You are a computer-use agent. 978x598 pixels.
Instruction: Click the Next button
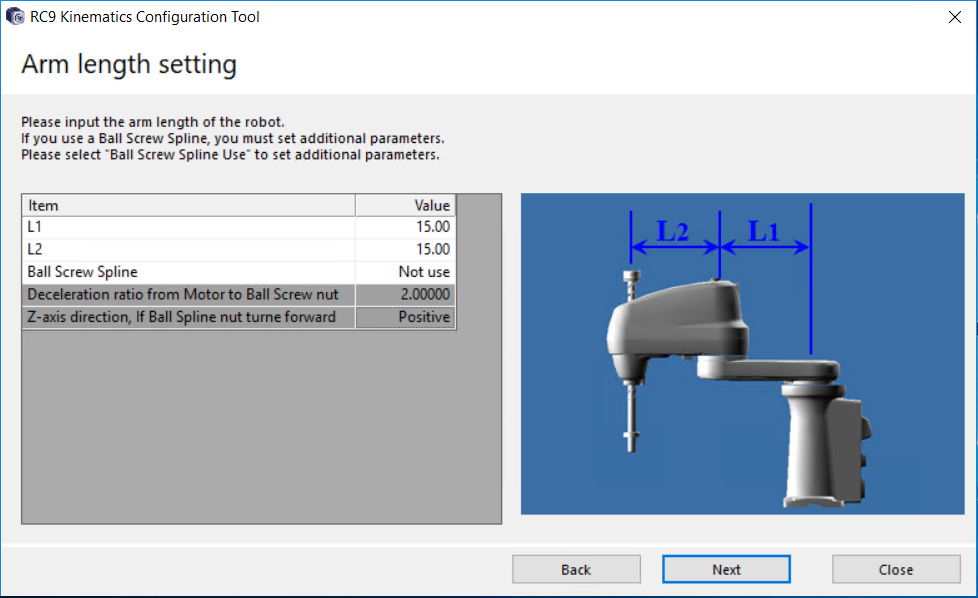[x=726, y=569]
